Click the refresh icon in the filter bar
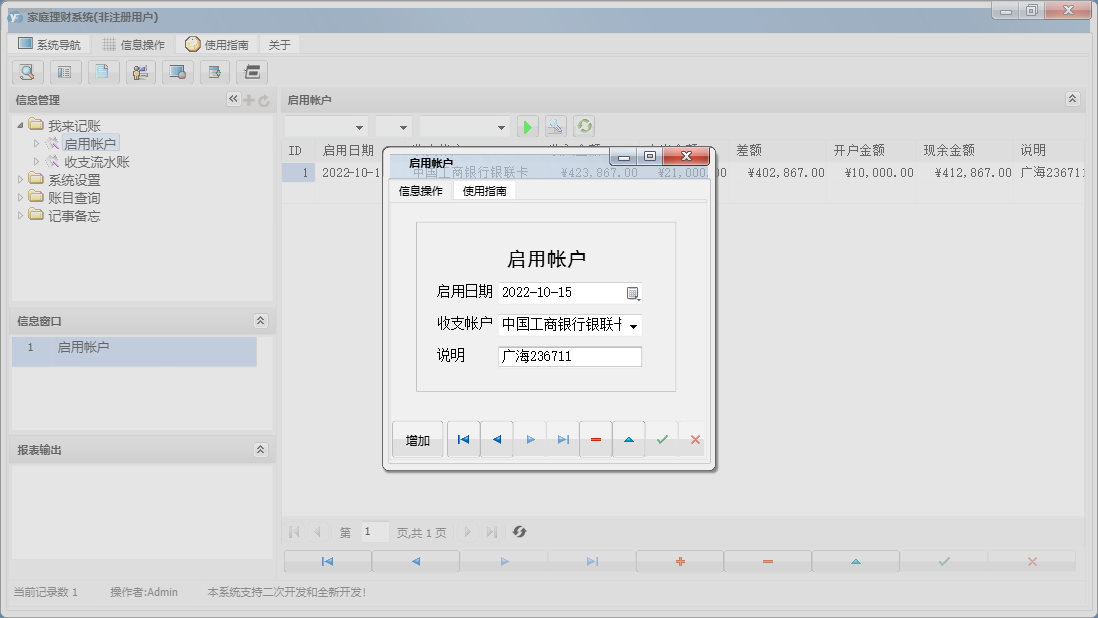 (x=584, y=125)
